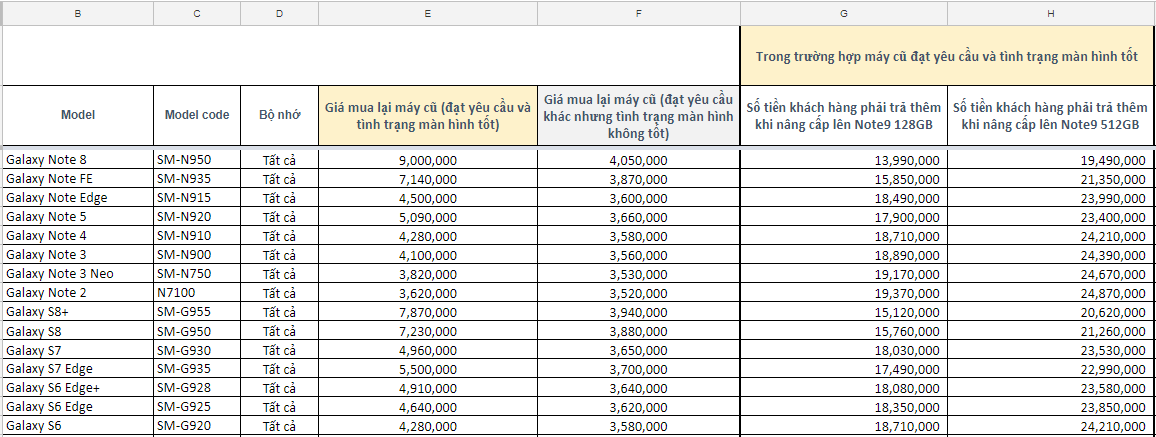Click the price cell '7,870,000'
Viewport: 1156px width, 437px height.
(428, 312)
